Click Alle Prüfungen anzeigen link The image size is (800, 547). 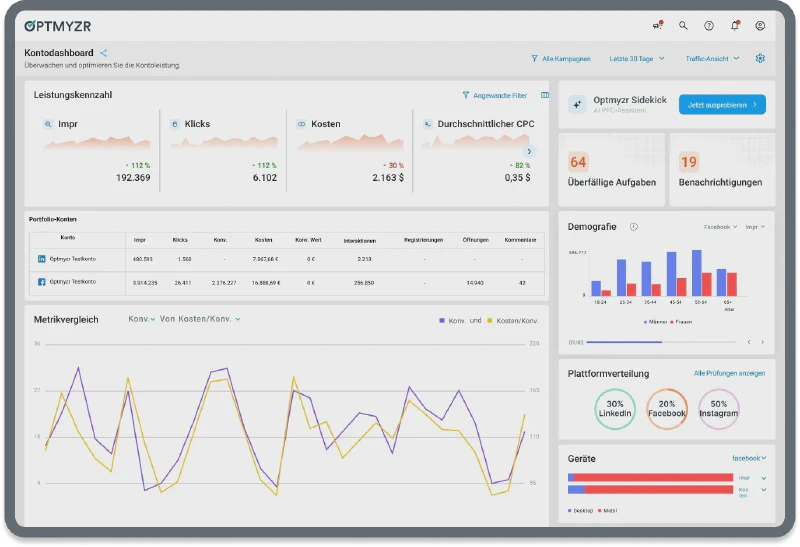click(x=729, y=374)
